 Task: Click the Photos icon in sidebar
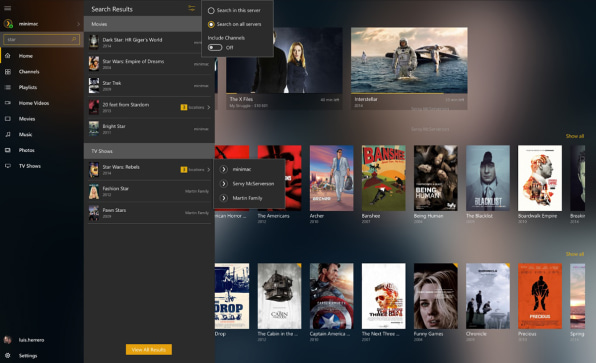8,150
